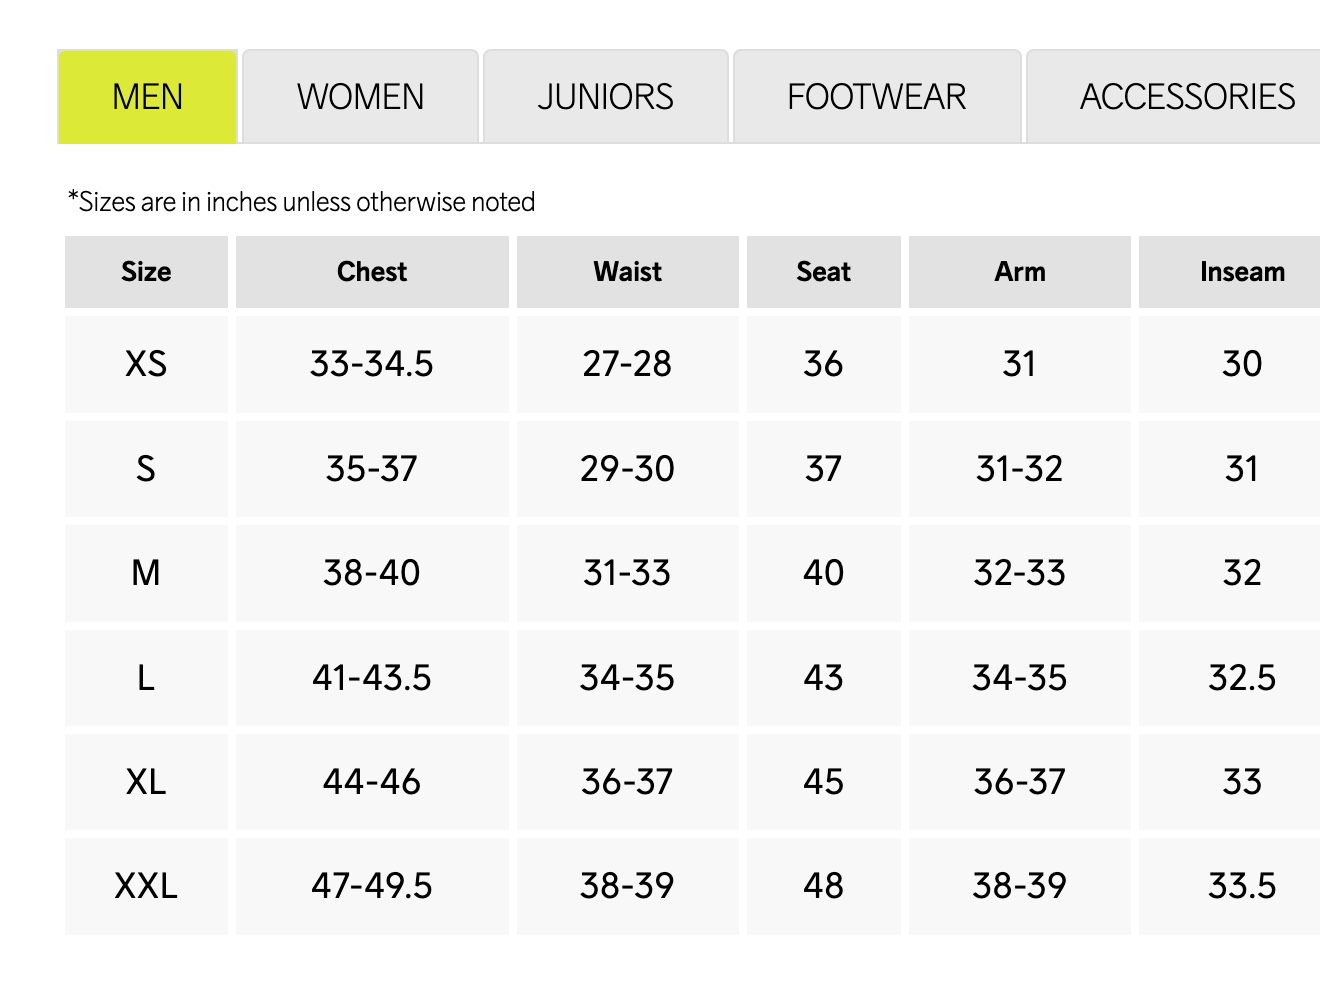This screenshot has width=1320, height=986.
Task: Open the JUNIORS size tab
Action: (x=605, y=97)
